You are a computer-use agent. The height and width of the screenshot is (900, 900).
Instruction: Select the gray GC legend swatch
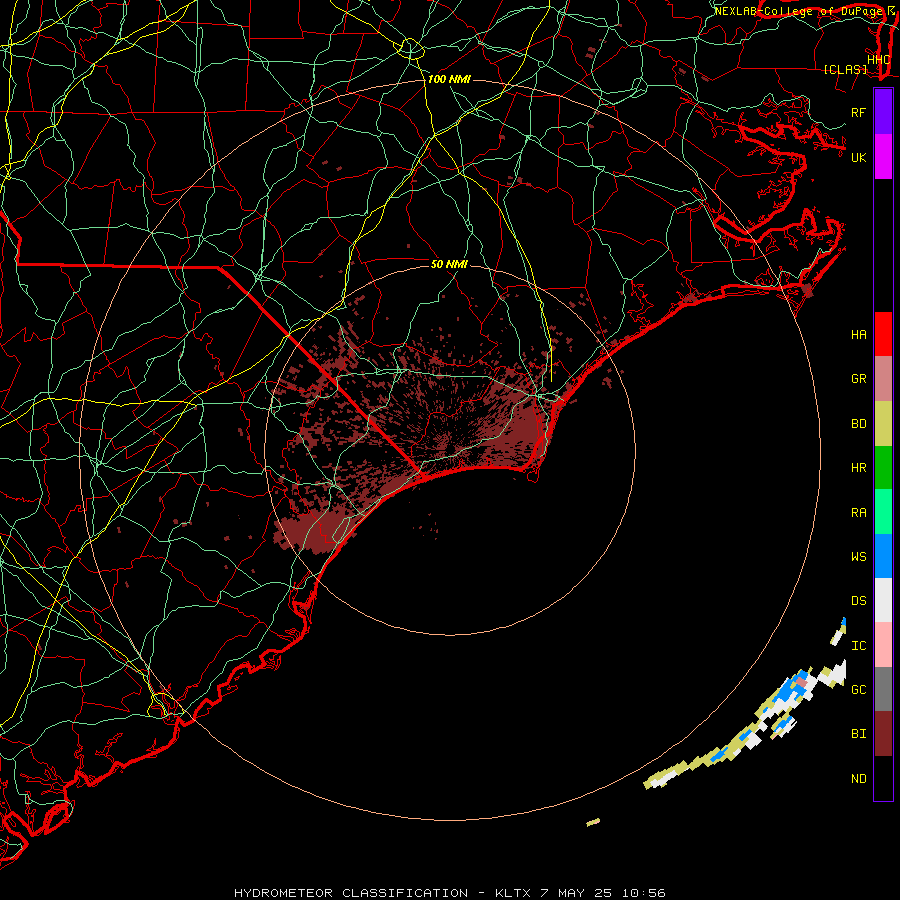click(883, 689)
